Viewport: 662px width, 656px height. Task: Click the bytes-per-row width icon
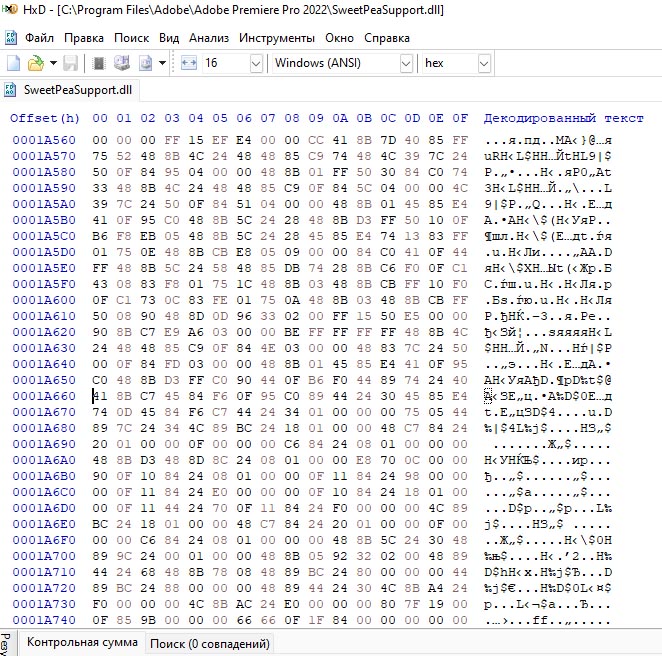(x=189, y=63)
